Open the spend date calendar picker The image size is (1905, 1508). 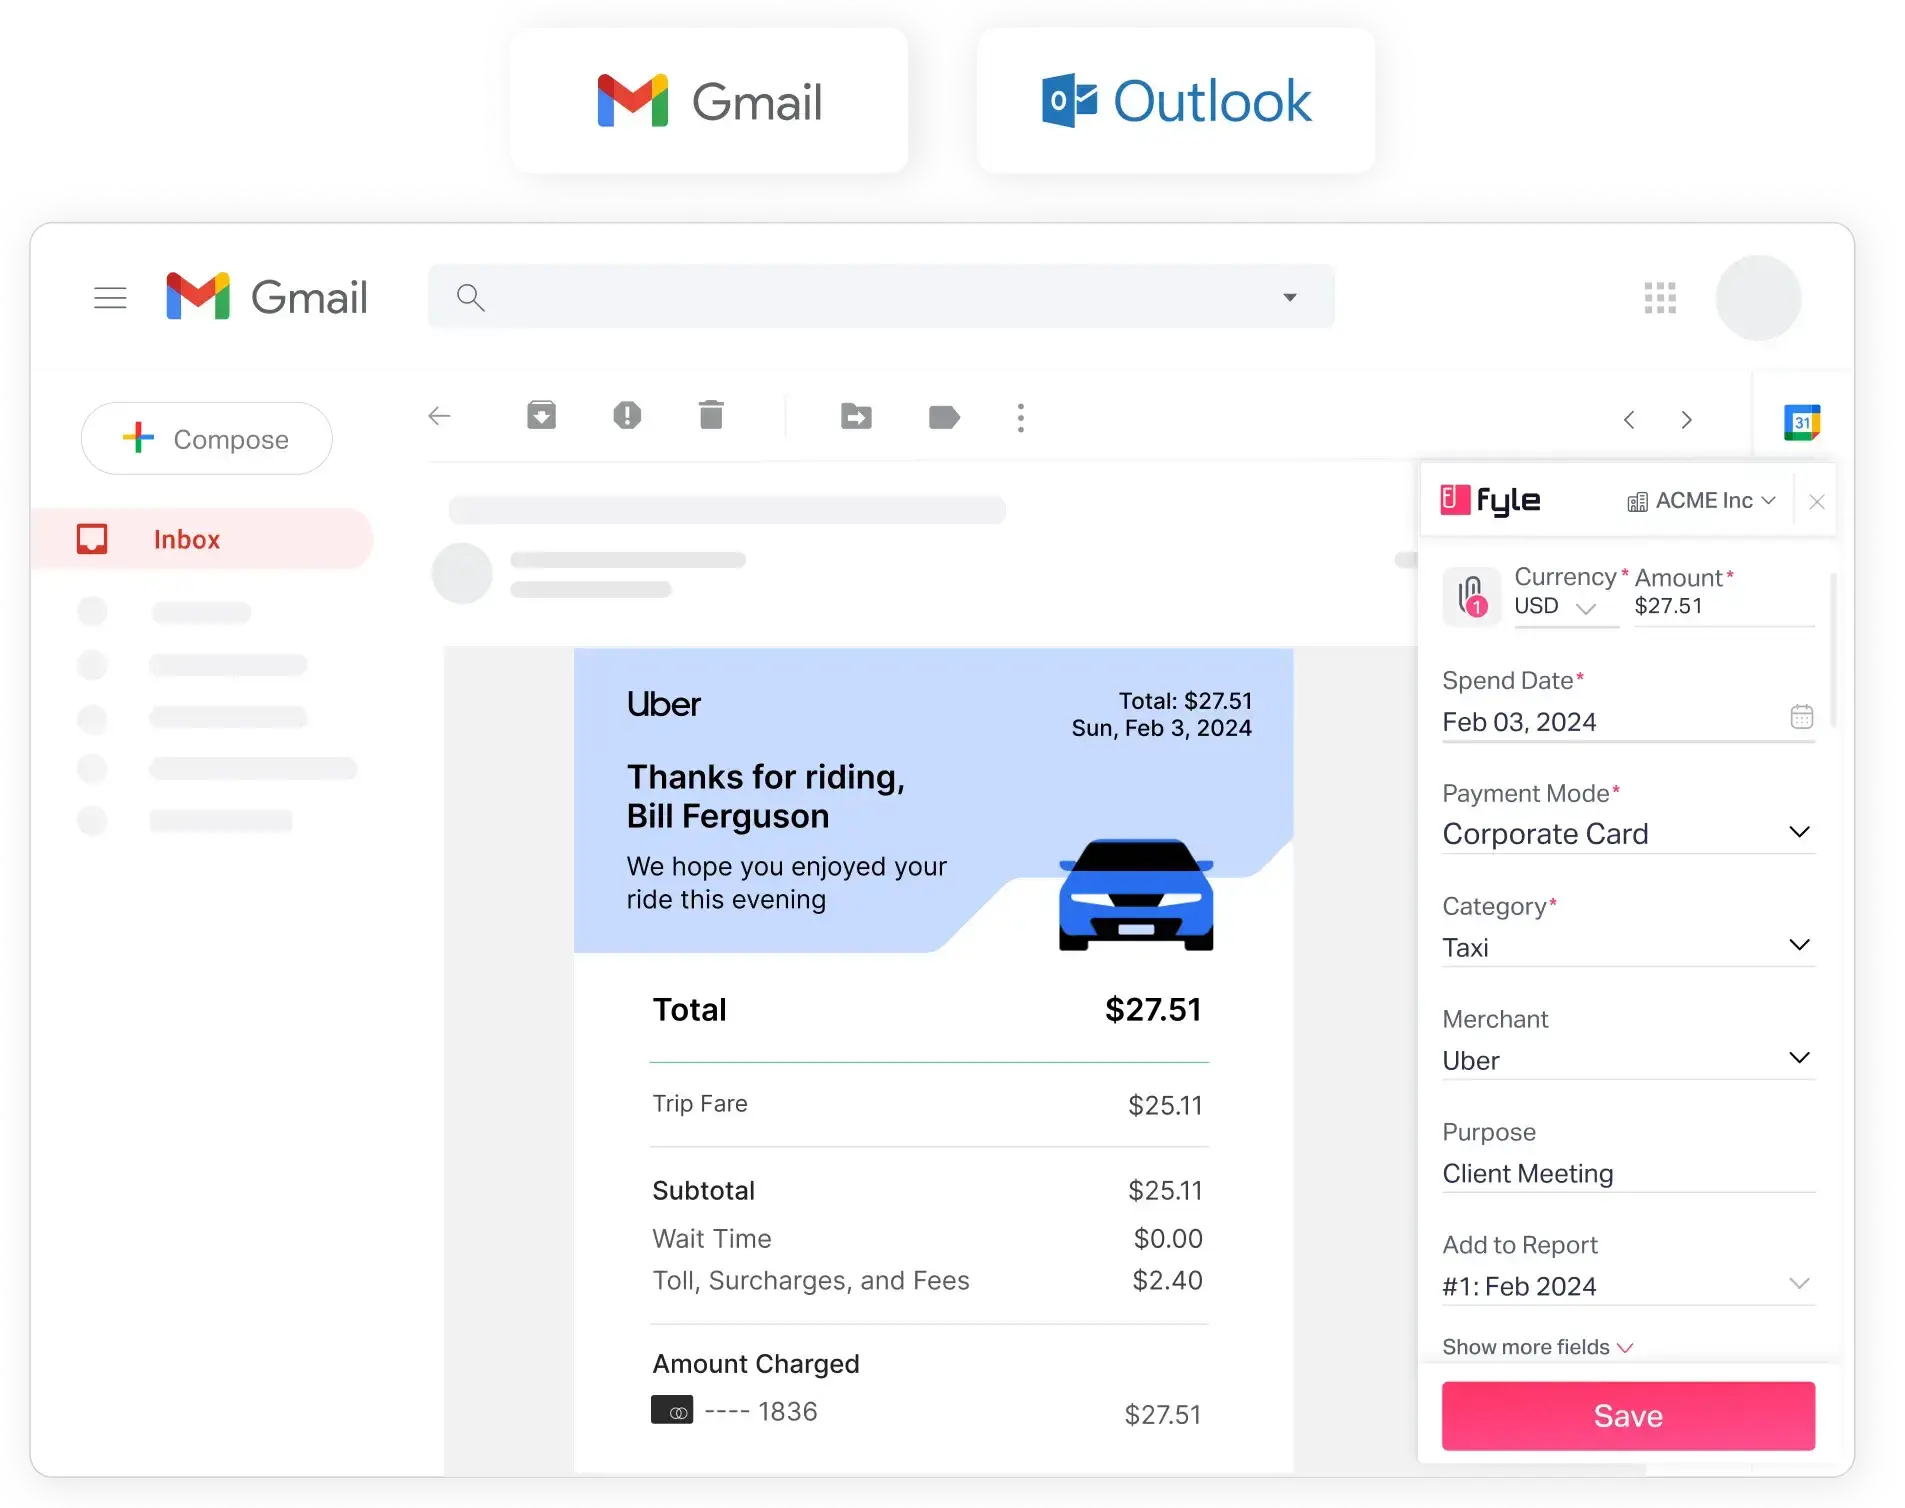(x=1801, y=717)
